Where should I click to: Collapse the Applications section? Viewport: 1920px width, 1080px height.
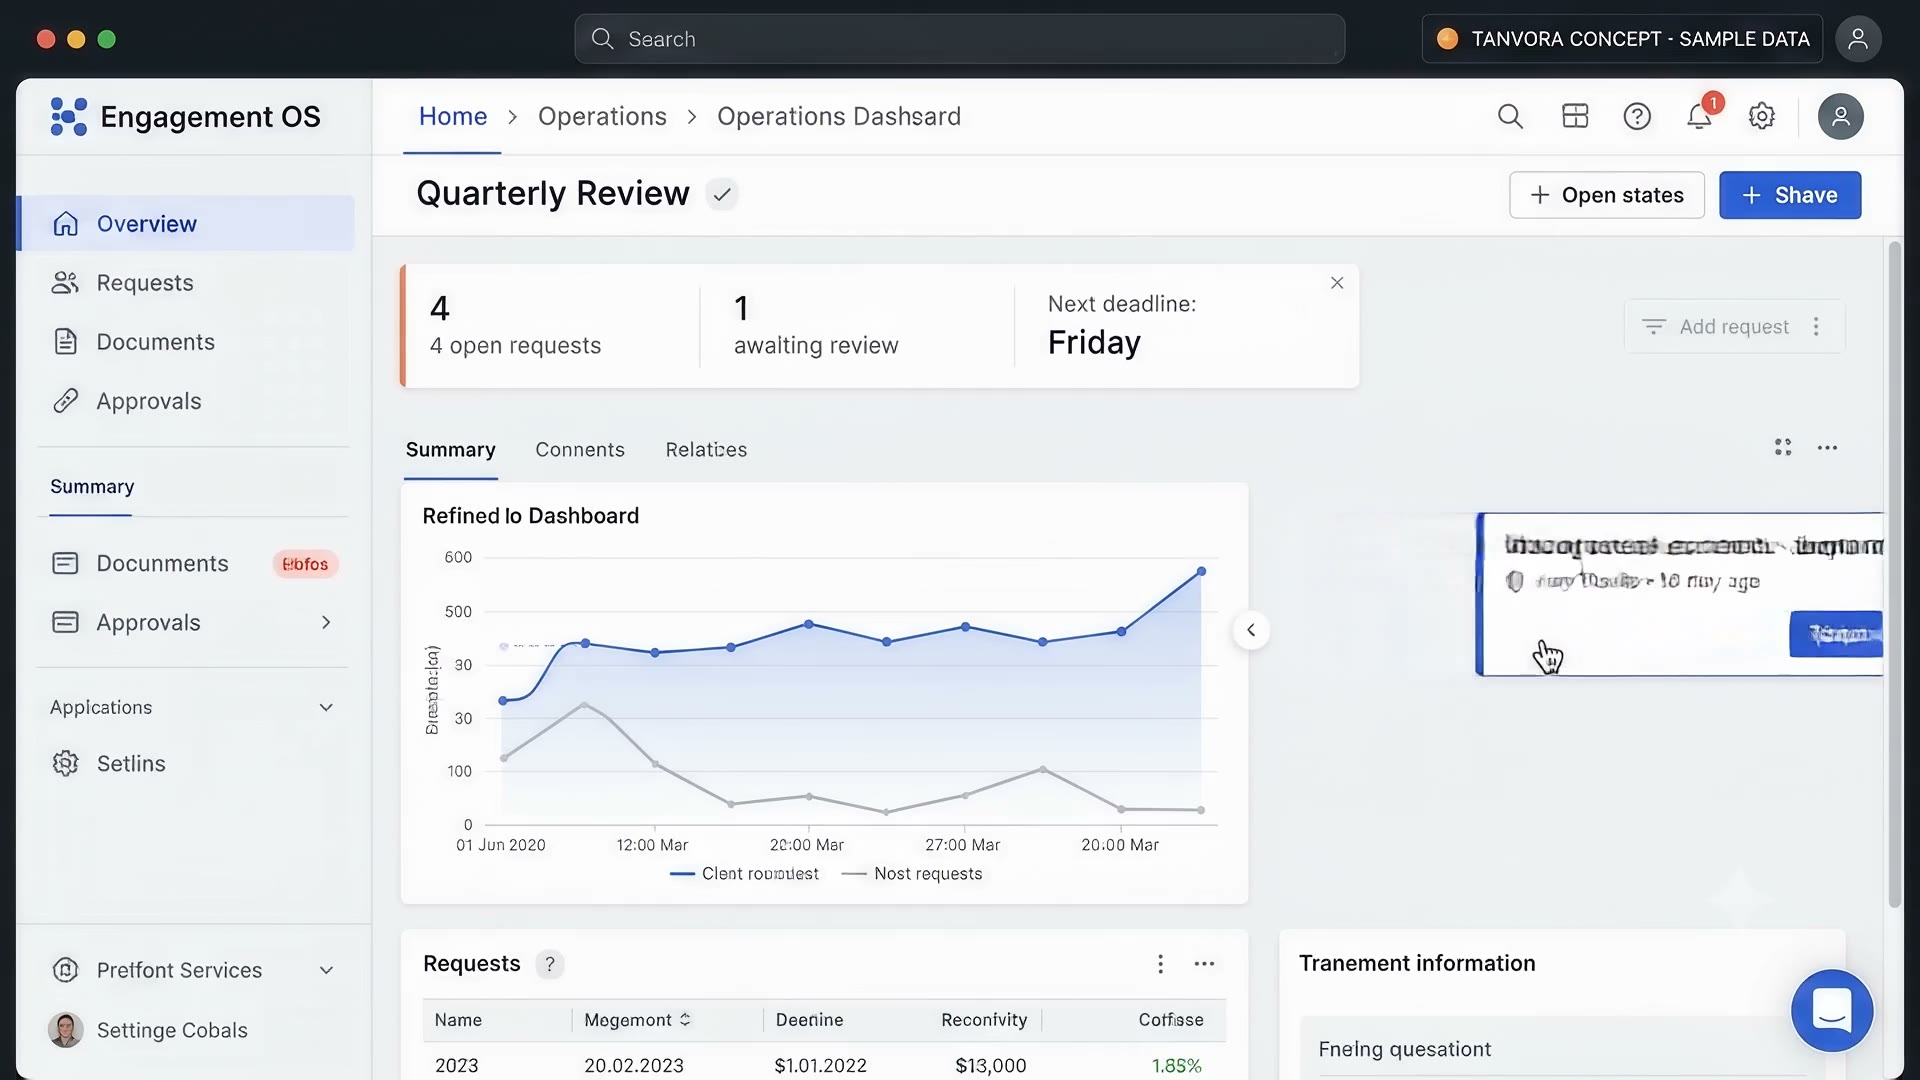tap(326, 707)
